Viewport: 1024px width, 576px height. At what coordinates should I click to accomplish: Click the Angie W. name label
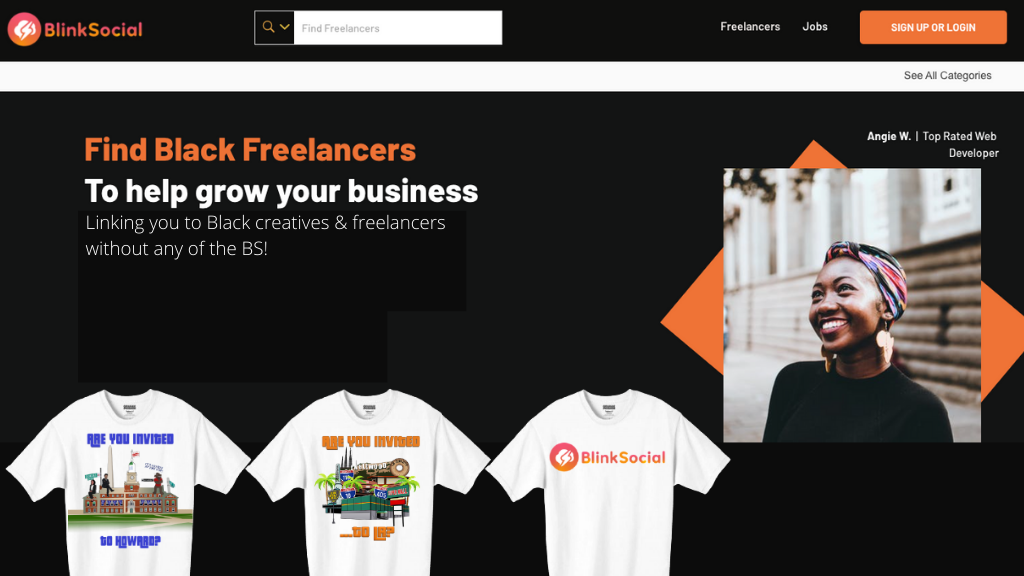(x=888, y=136)
